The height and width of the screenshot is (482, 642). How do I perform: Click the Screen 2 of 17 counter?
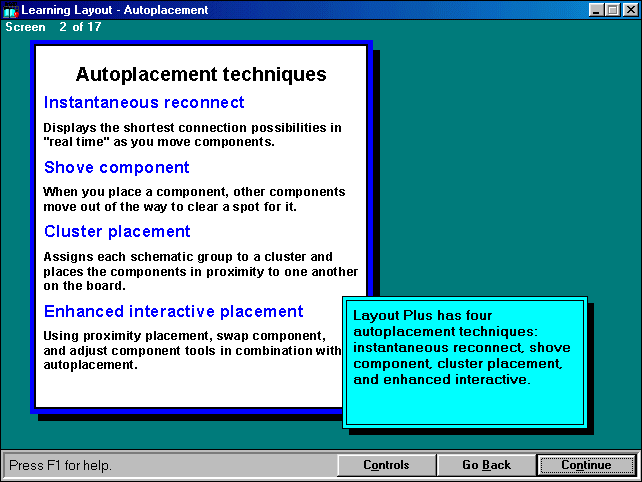pos(53,27)
